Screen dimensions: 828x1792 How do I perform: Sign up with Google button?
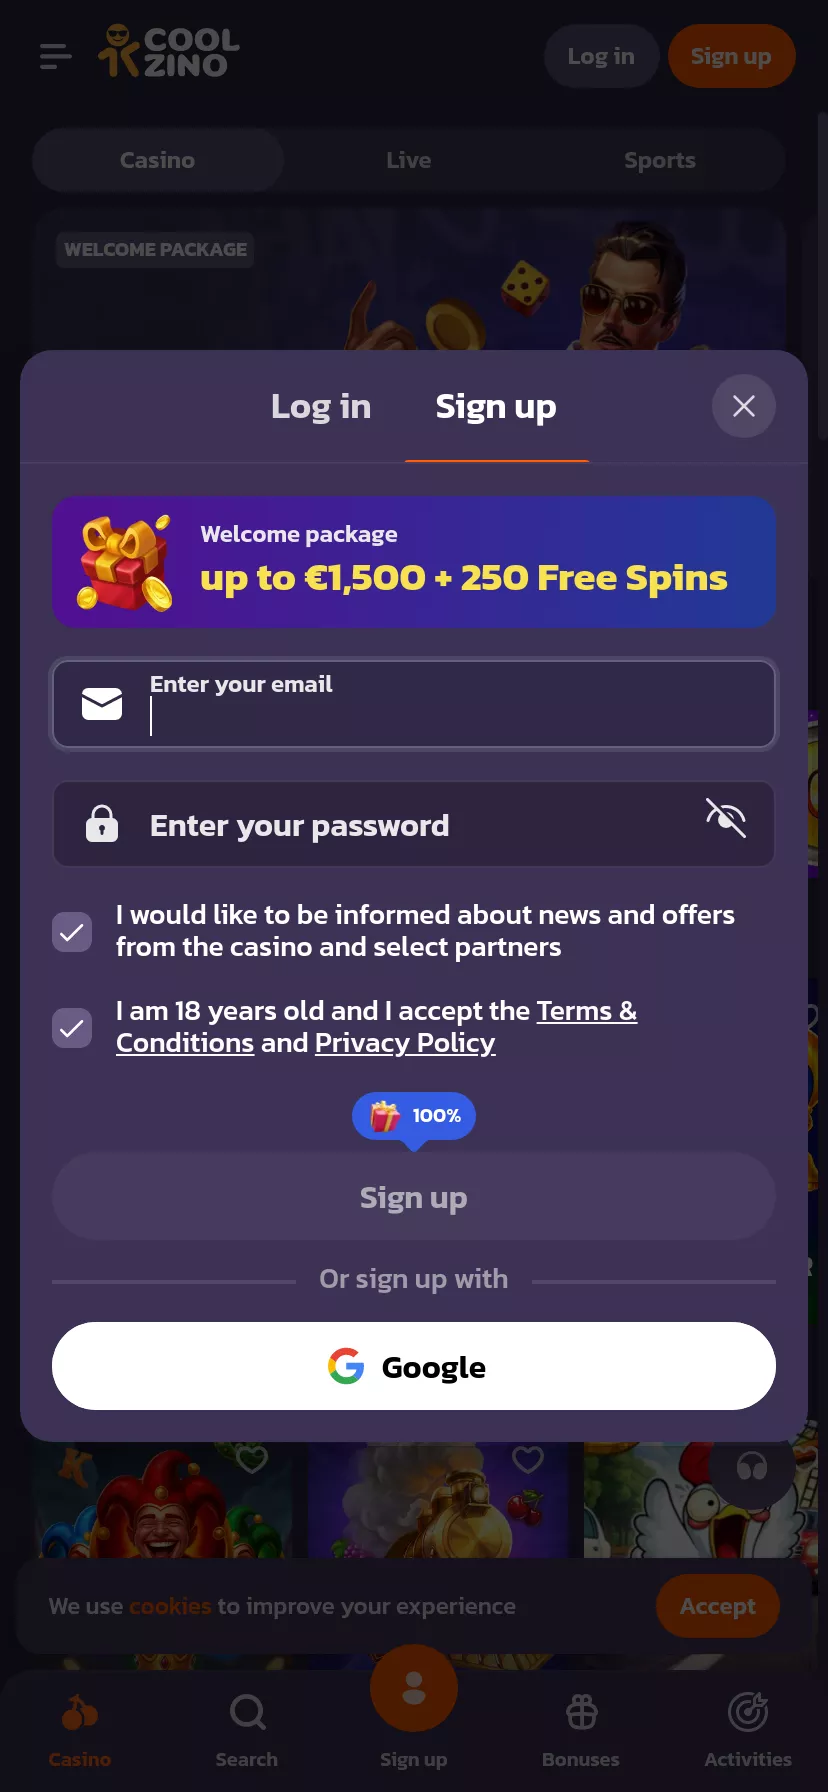point(414,1366)
